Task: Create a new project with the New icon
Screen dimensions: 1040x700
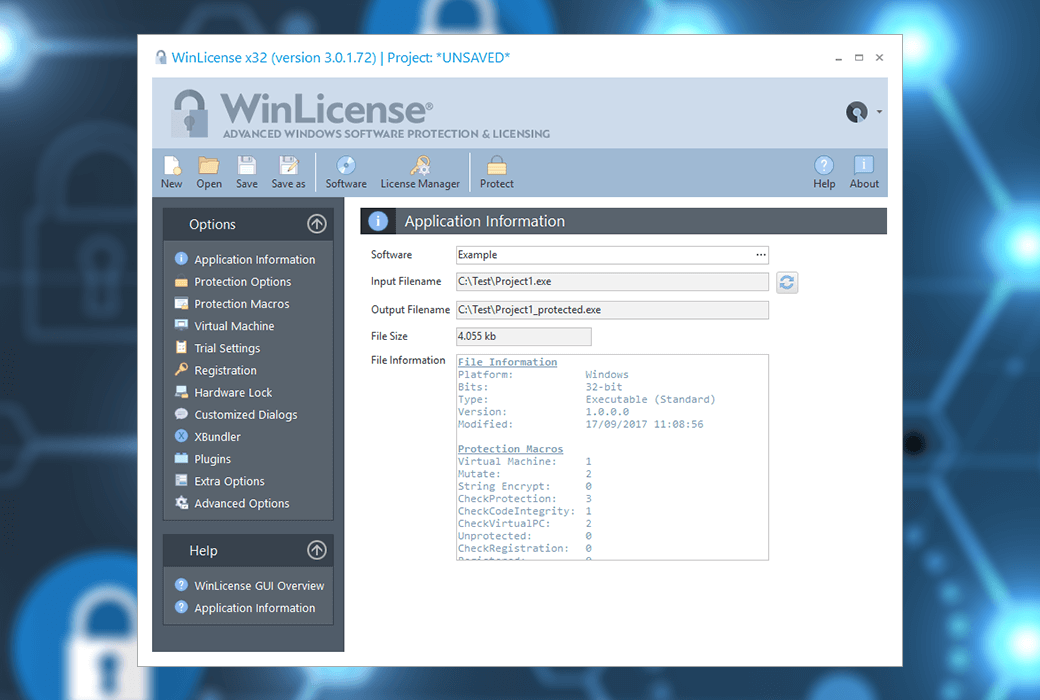Action: pyautogui.click(x=171, y=171)
